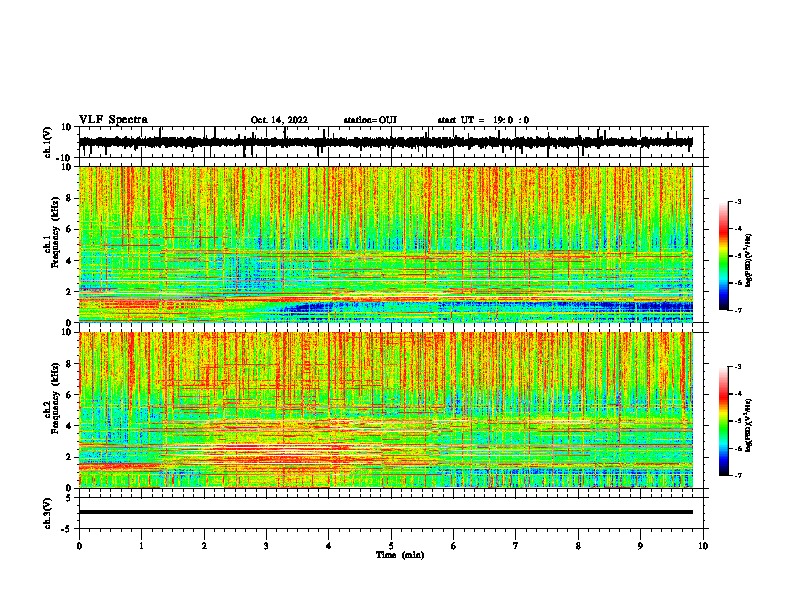Click the "8" kHz tick on the ch.1 spectrogram
This screenshot has height=612, width=792.
69,198
